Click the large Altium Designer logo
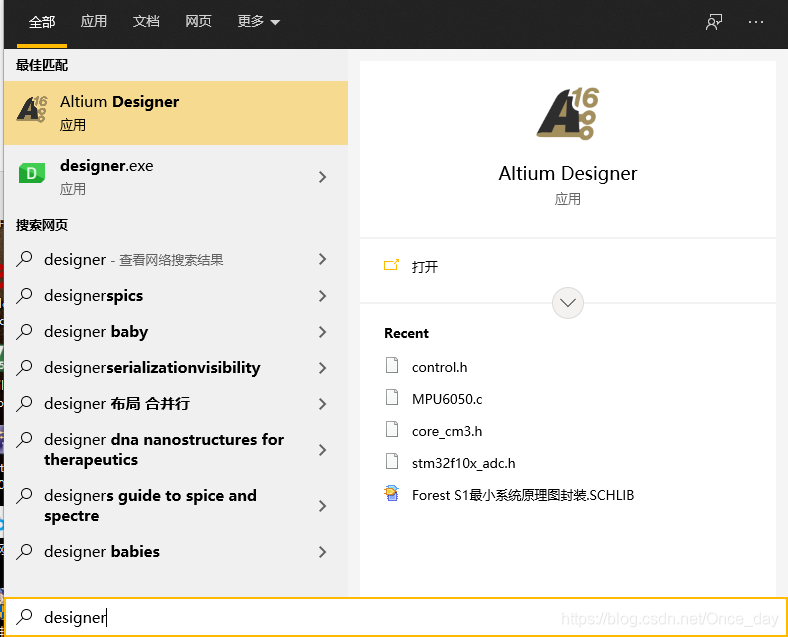Viewport: 788px width, 637px height. [x=568, y=114]
